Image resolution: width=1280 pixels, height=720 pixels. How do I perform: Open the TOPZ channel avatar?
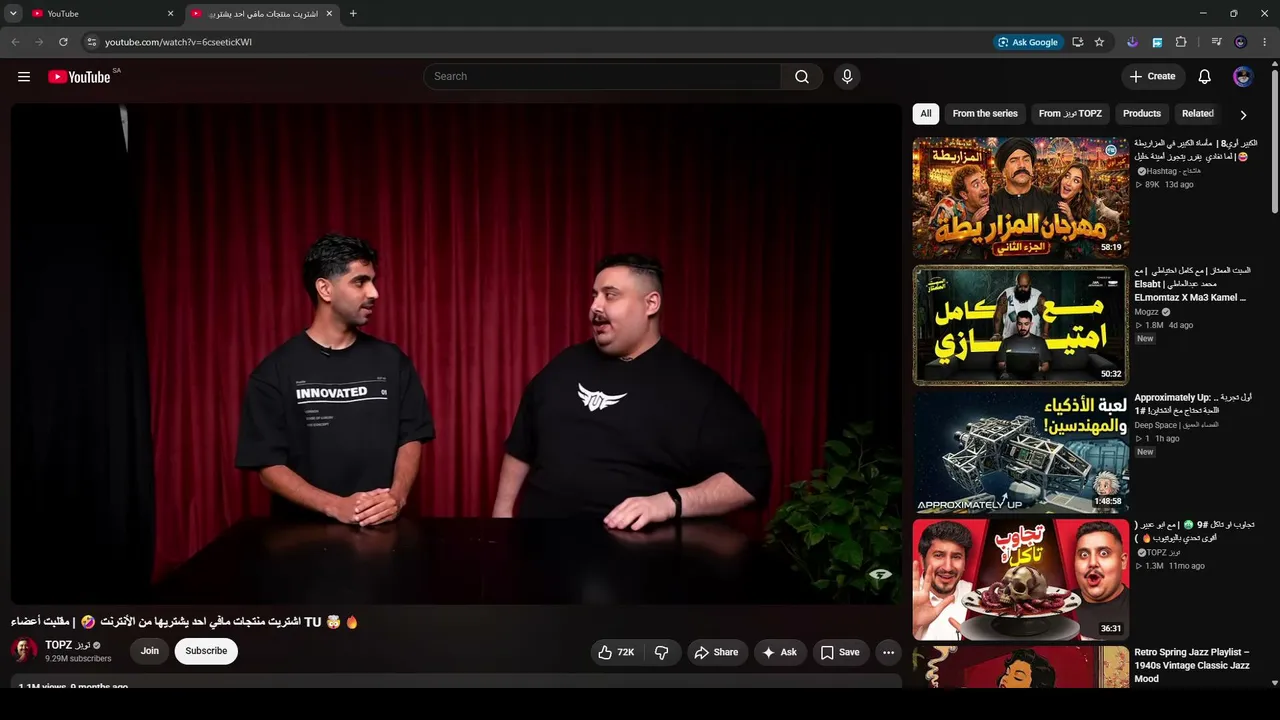click(x=24, y=651)
